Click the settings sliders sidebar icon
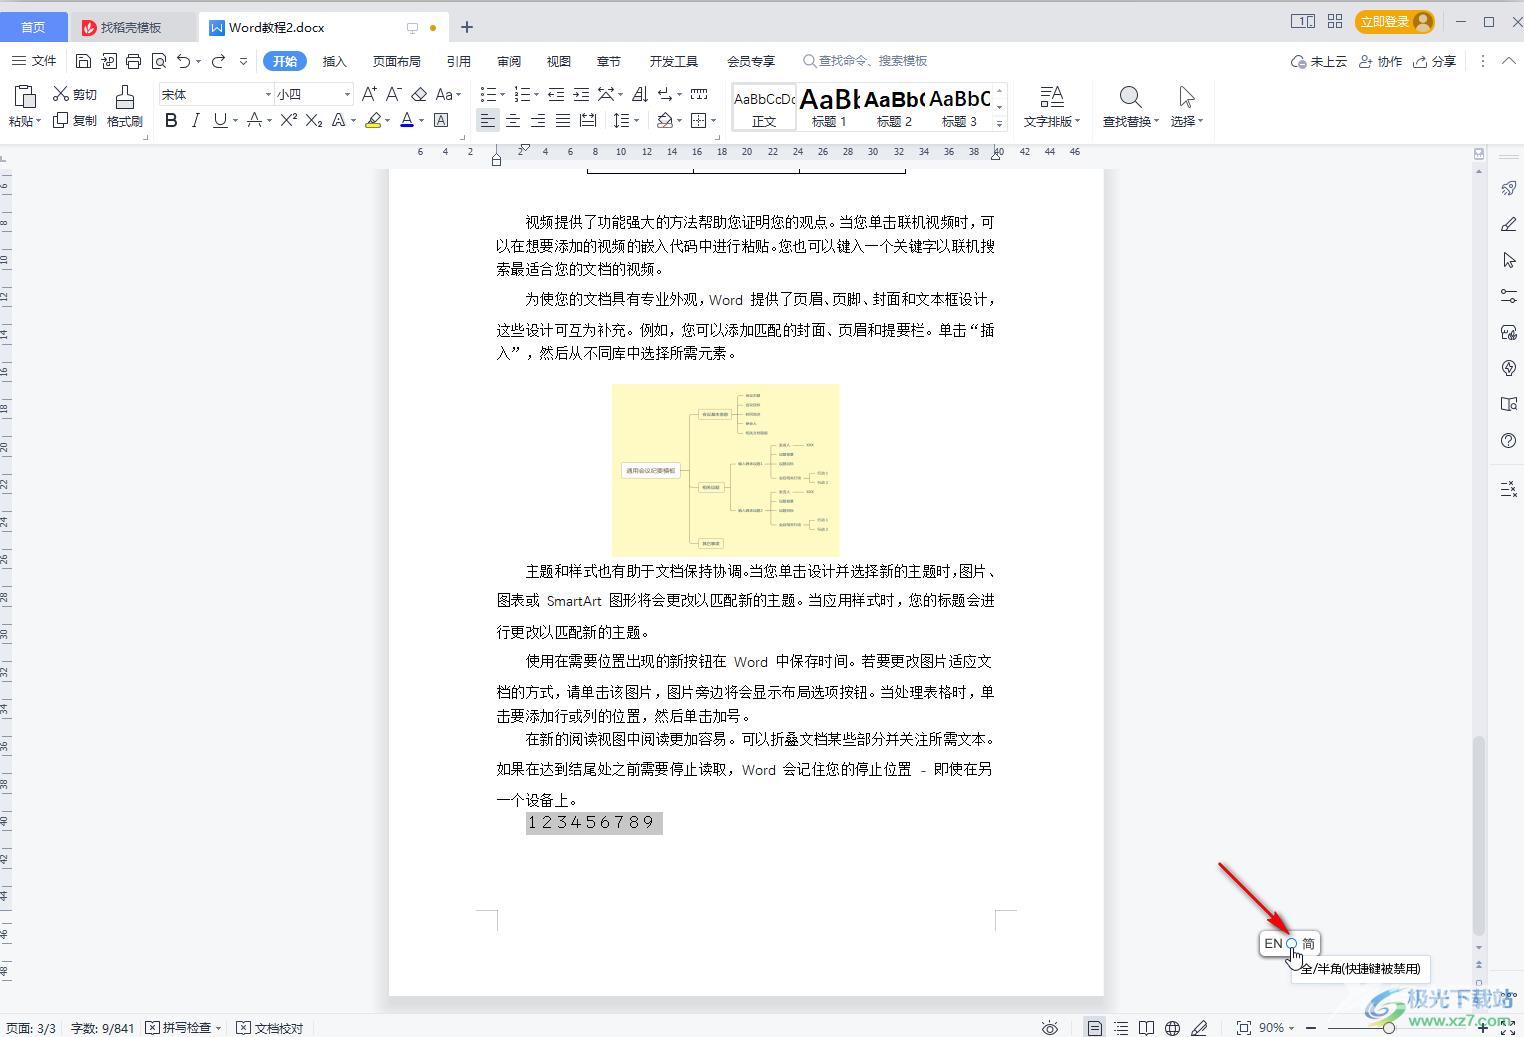 click(x=1509, y=296)
